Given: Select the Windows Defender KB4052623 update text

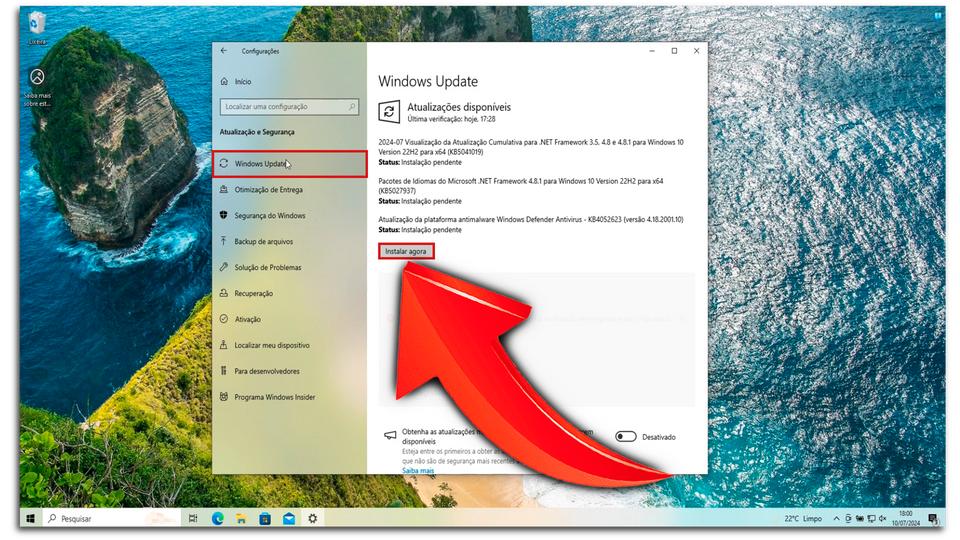Looking at the screenshot, I should pos(531,219).
